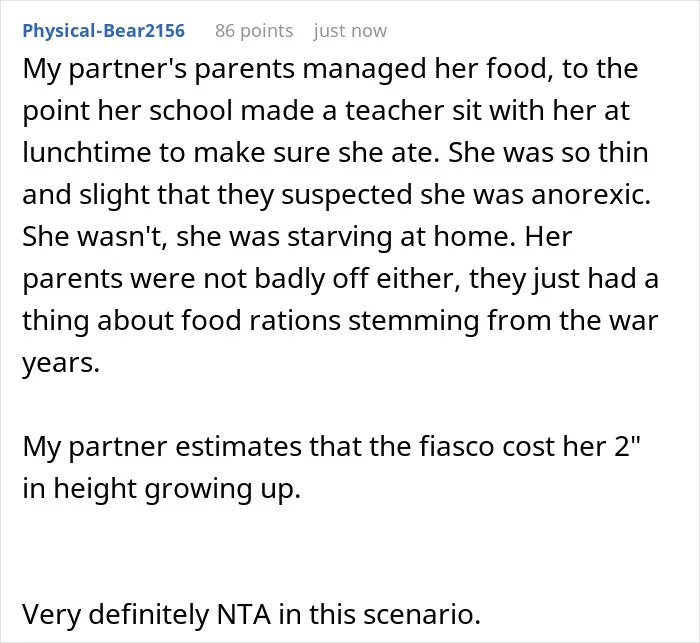
Task: Click the line beginning "My partner's parents managed"
Action: (330, 70)
